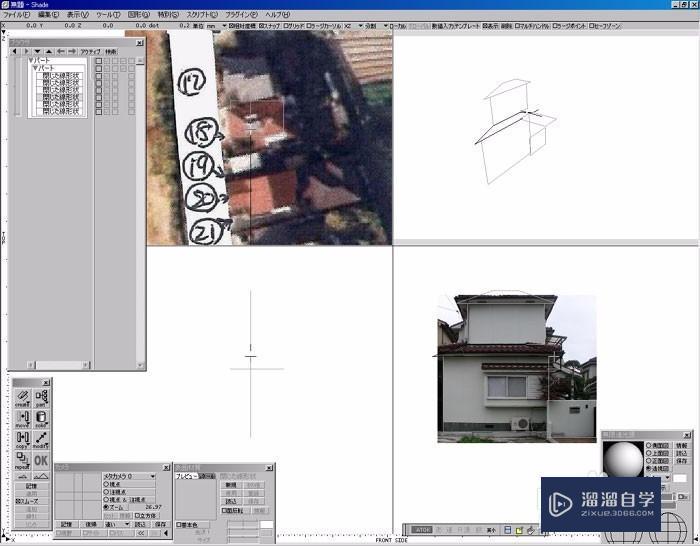700x546 pixels.
Task: Click the white swatch next to light dropdown
Action: pyautogui.click(x=679, y=478)
